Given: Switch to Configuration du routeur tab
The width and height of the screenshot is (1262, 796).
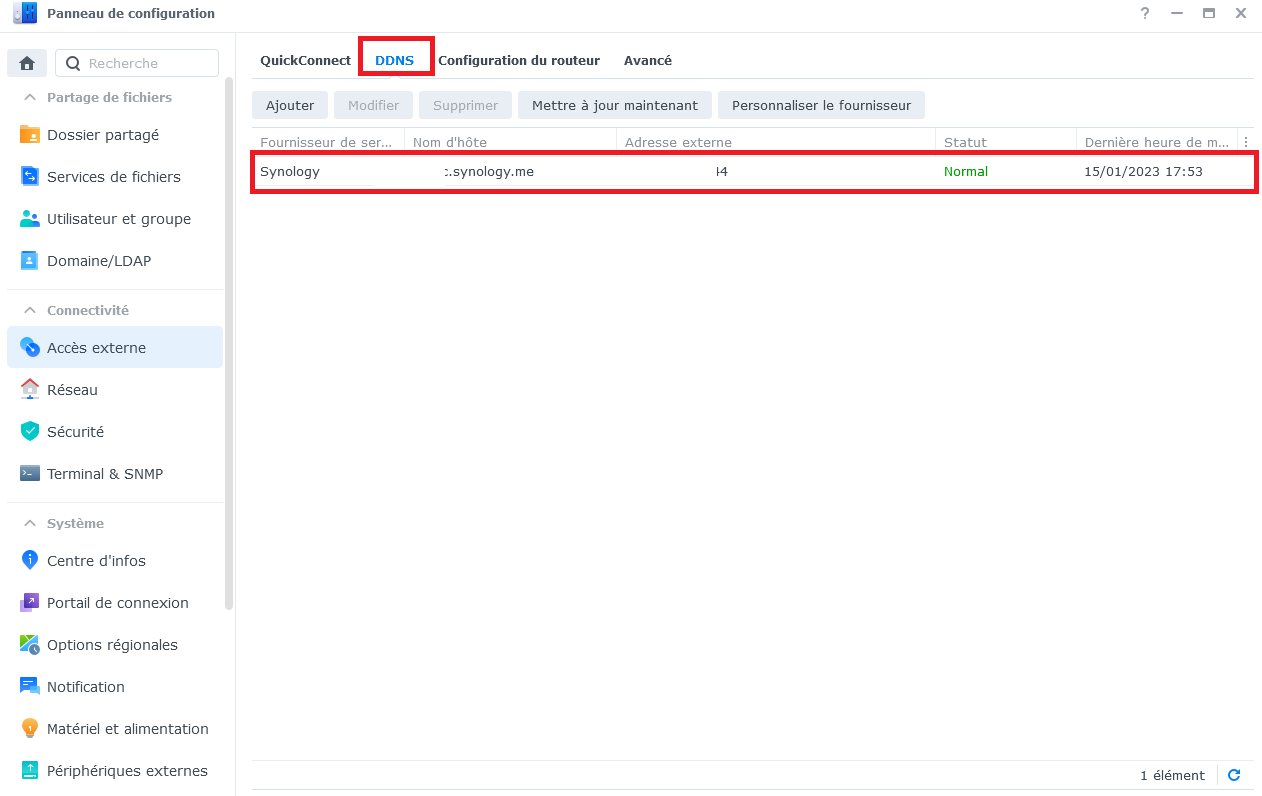Looking at the screenshot, I should 519,60.
